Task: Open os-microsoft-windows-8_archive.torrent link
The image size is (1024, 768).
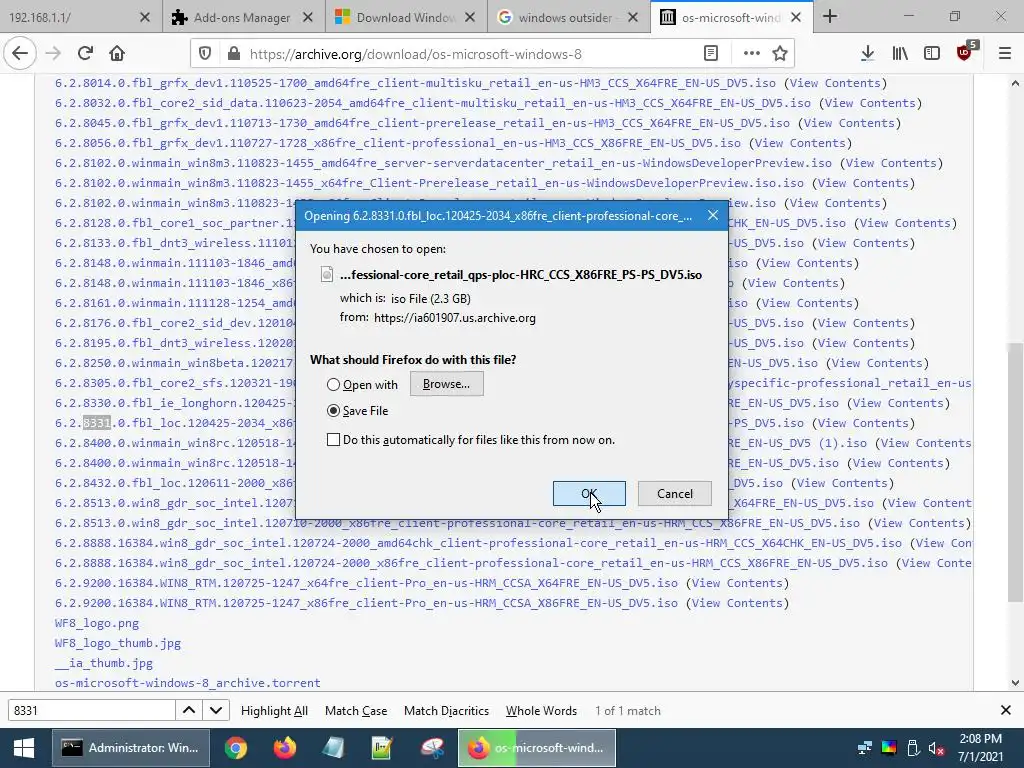Action: coord(187,682)
